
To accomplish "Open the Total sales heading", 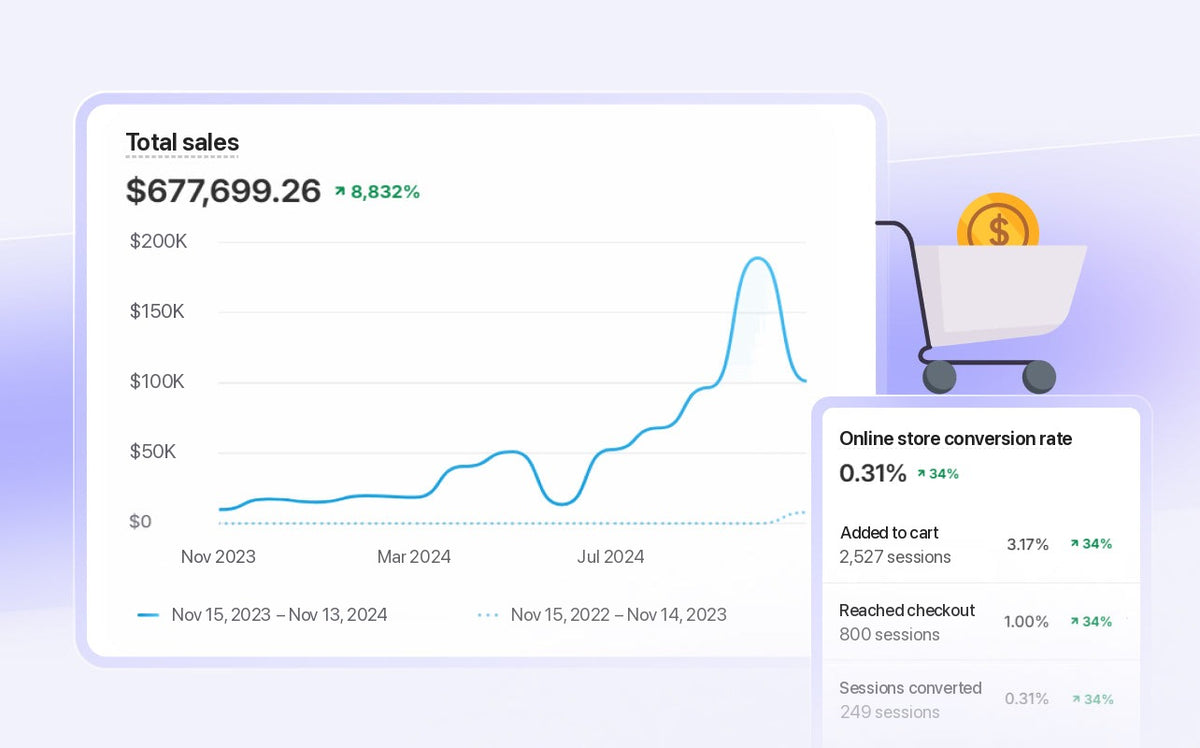I will [x=182, y=143].
